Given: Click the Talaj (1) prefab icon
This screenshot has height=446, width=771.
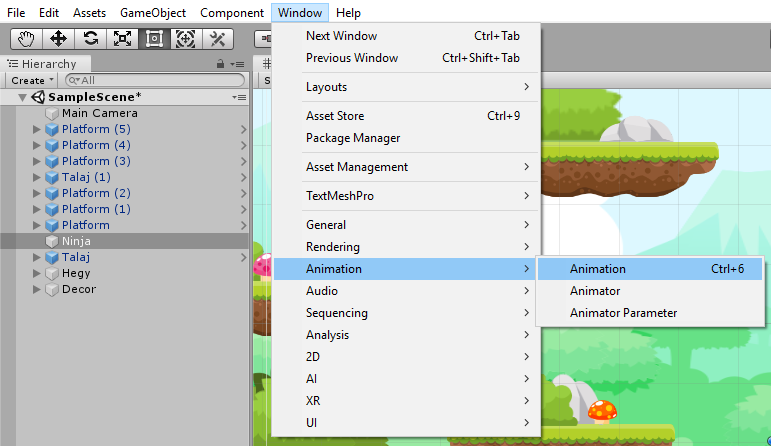Looking at the screenshot, I should coord(52,178).
